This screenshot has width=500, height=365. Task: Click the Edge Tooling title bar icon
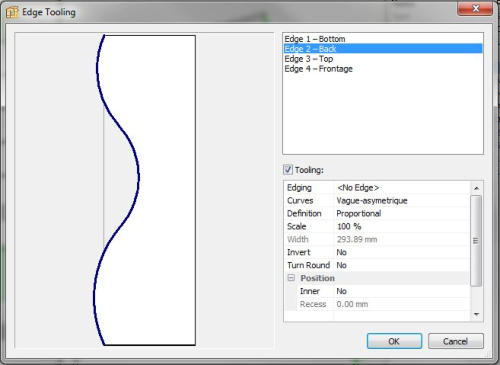[x=12, y=12]
